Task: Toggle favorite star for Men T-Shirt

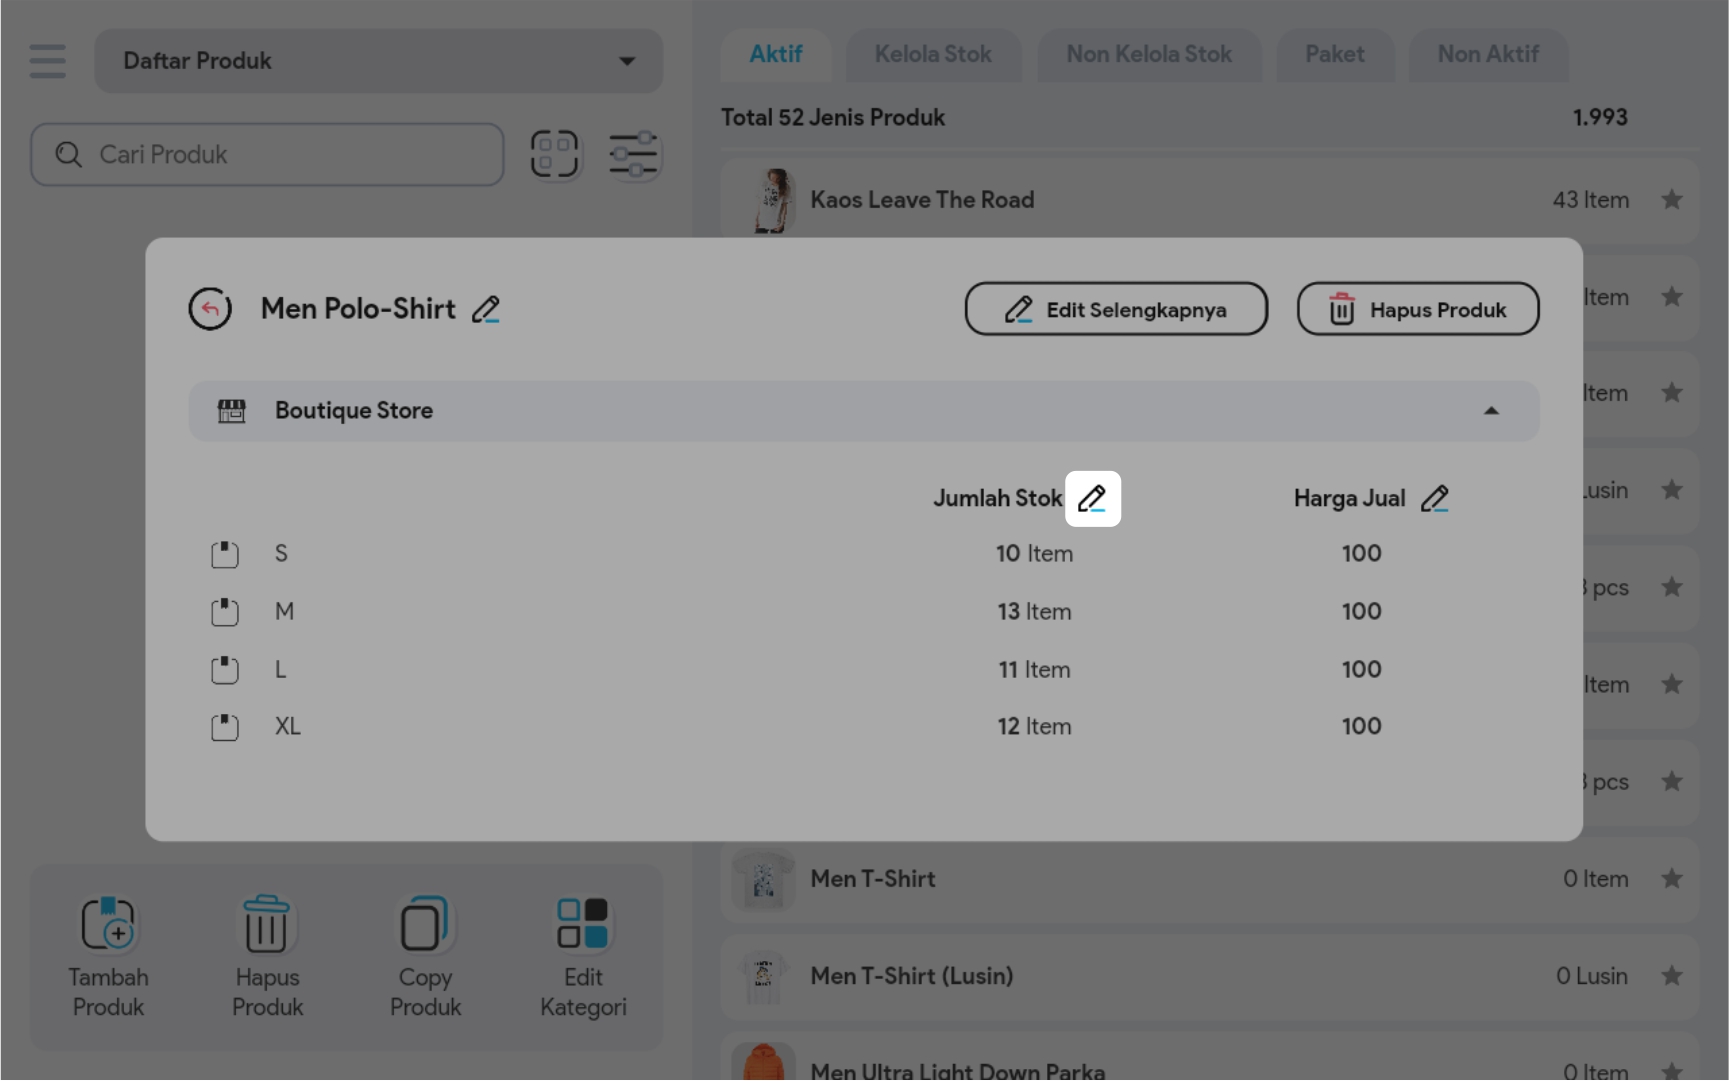Action: coord(1671,879)
